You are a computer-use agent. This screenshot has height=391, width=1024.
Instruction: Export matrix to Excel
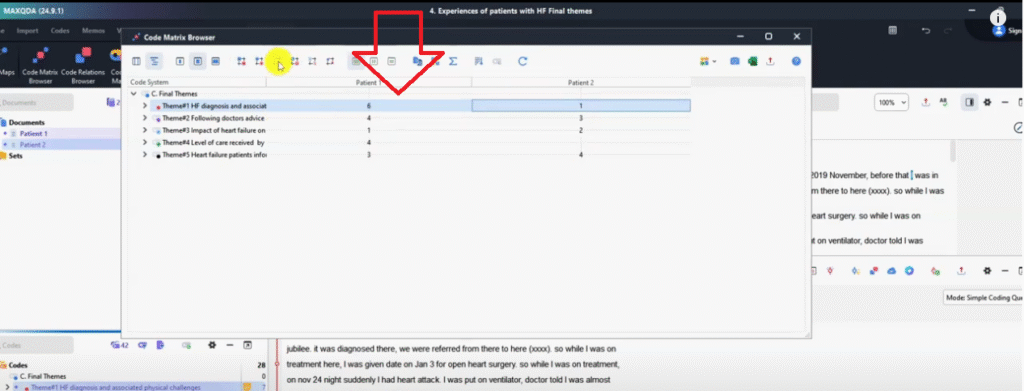click(752, 61)
